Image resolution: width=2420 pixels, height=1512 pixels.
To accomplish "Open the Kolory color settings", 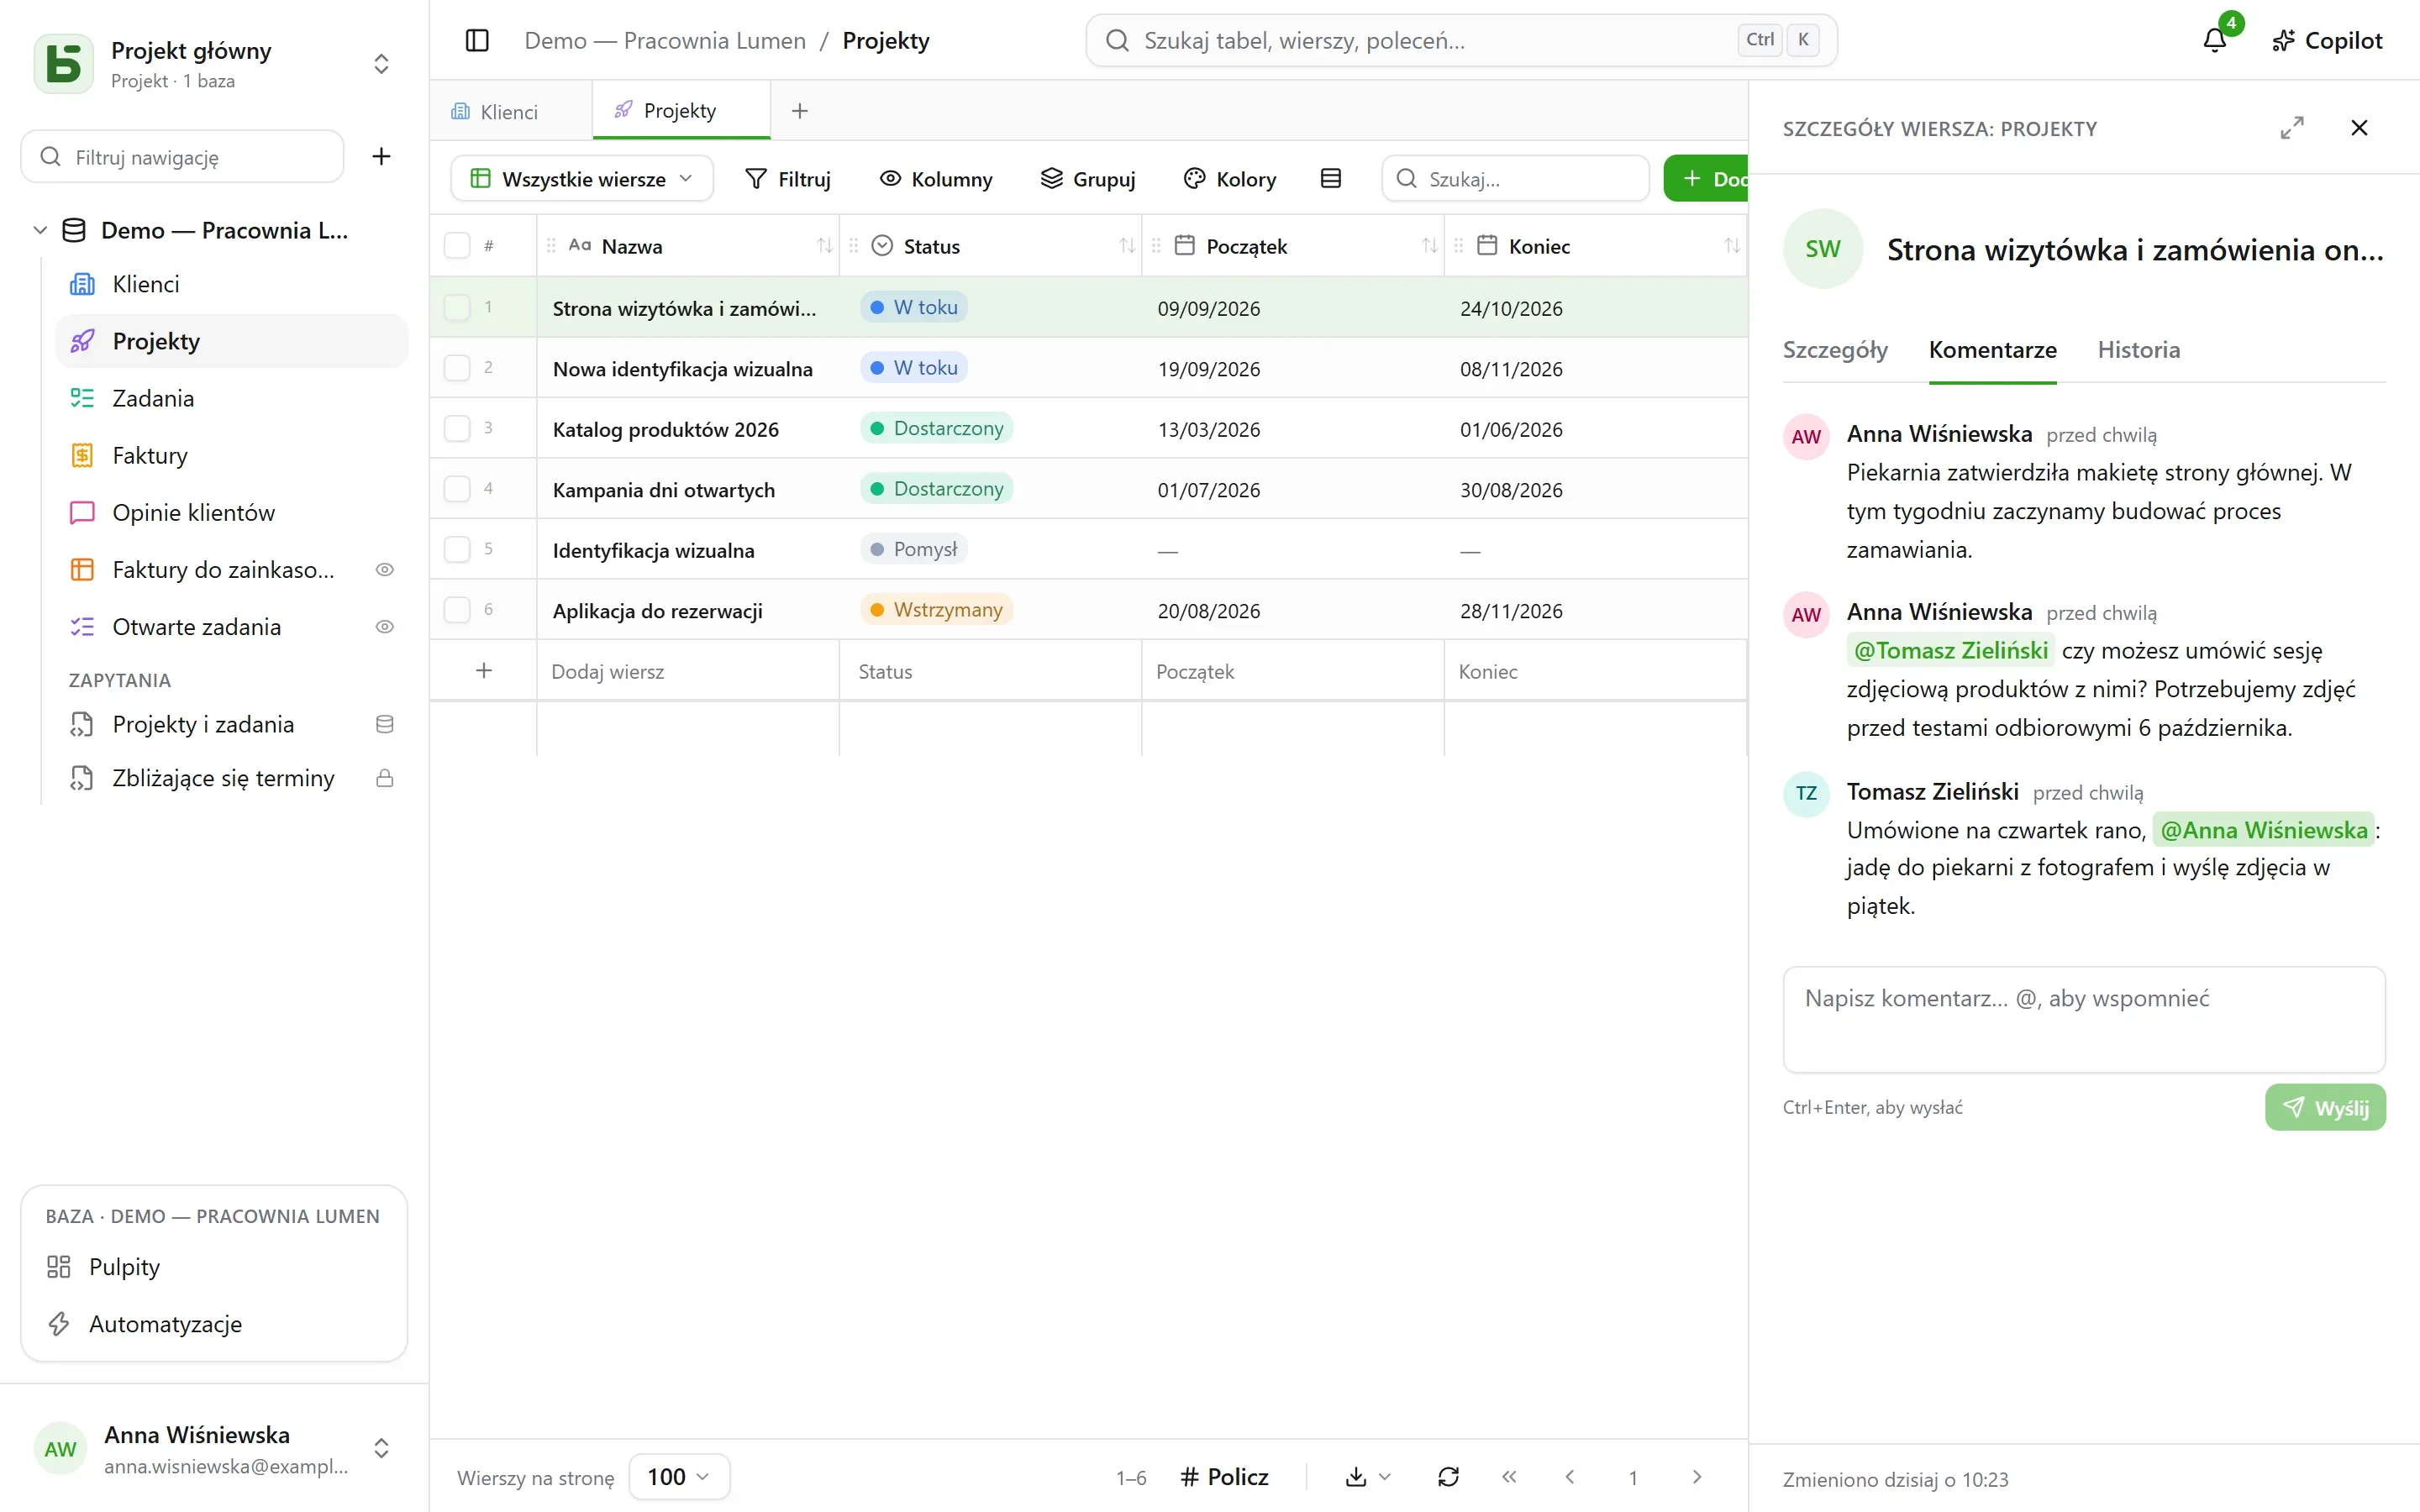I will 1229,178.
